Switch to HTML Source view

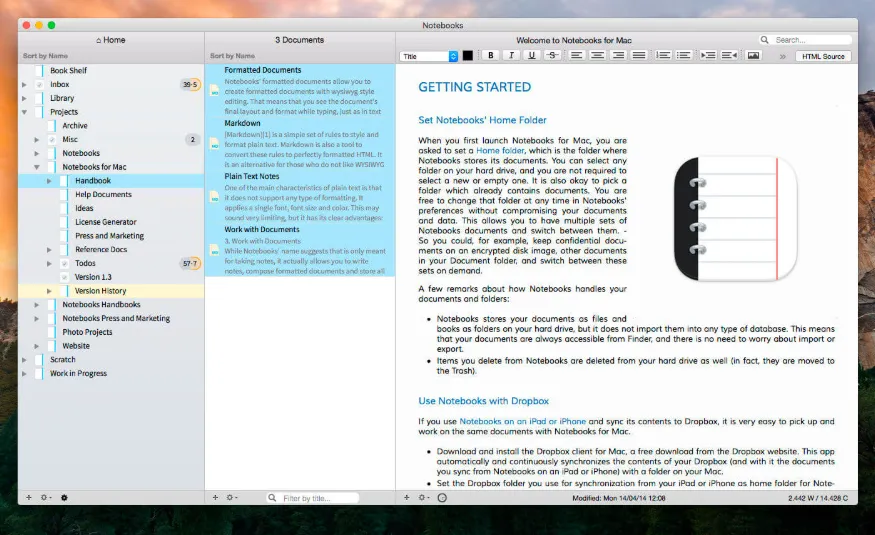823,56
